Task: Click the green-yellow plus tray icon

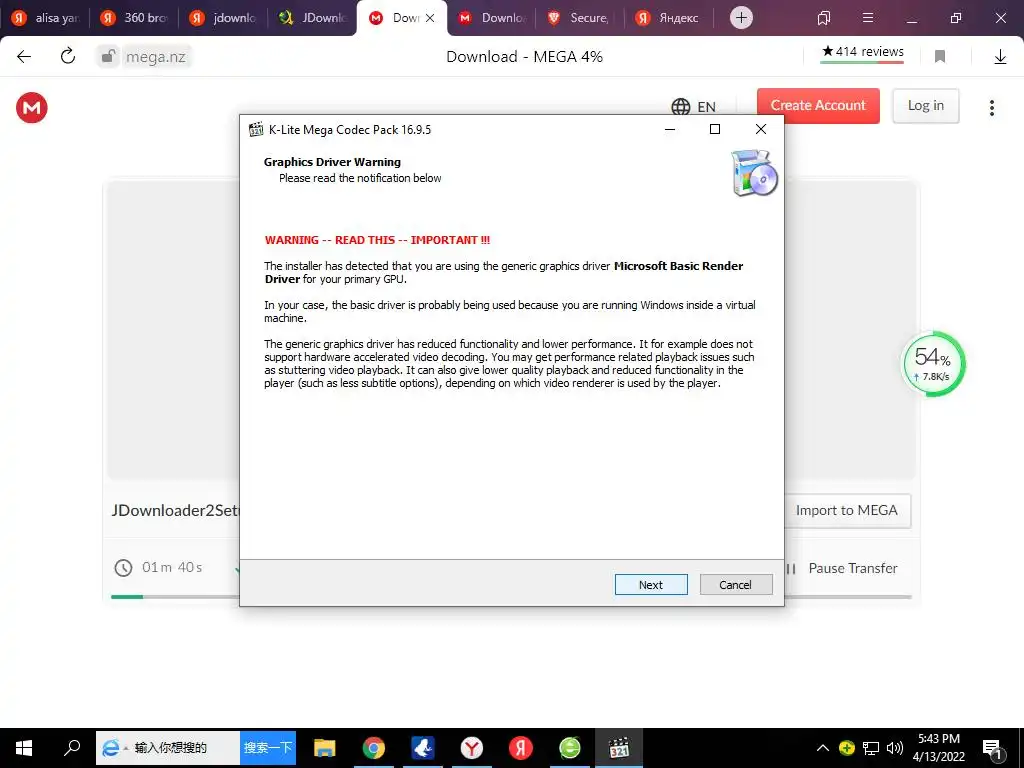Action: point(846,748)
